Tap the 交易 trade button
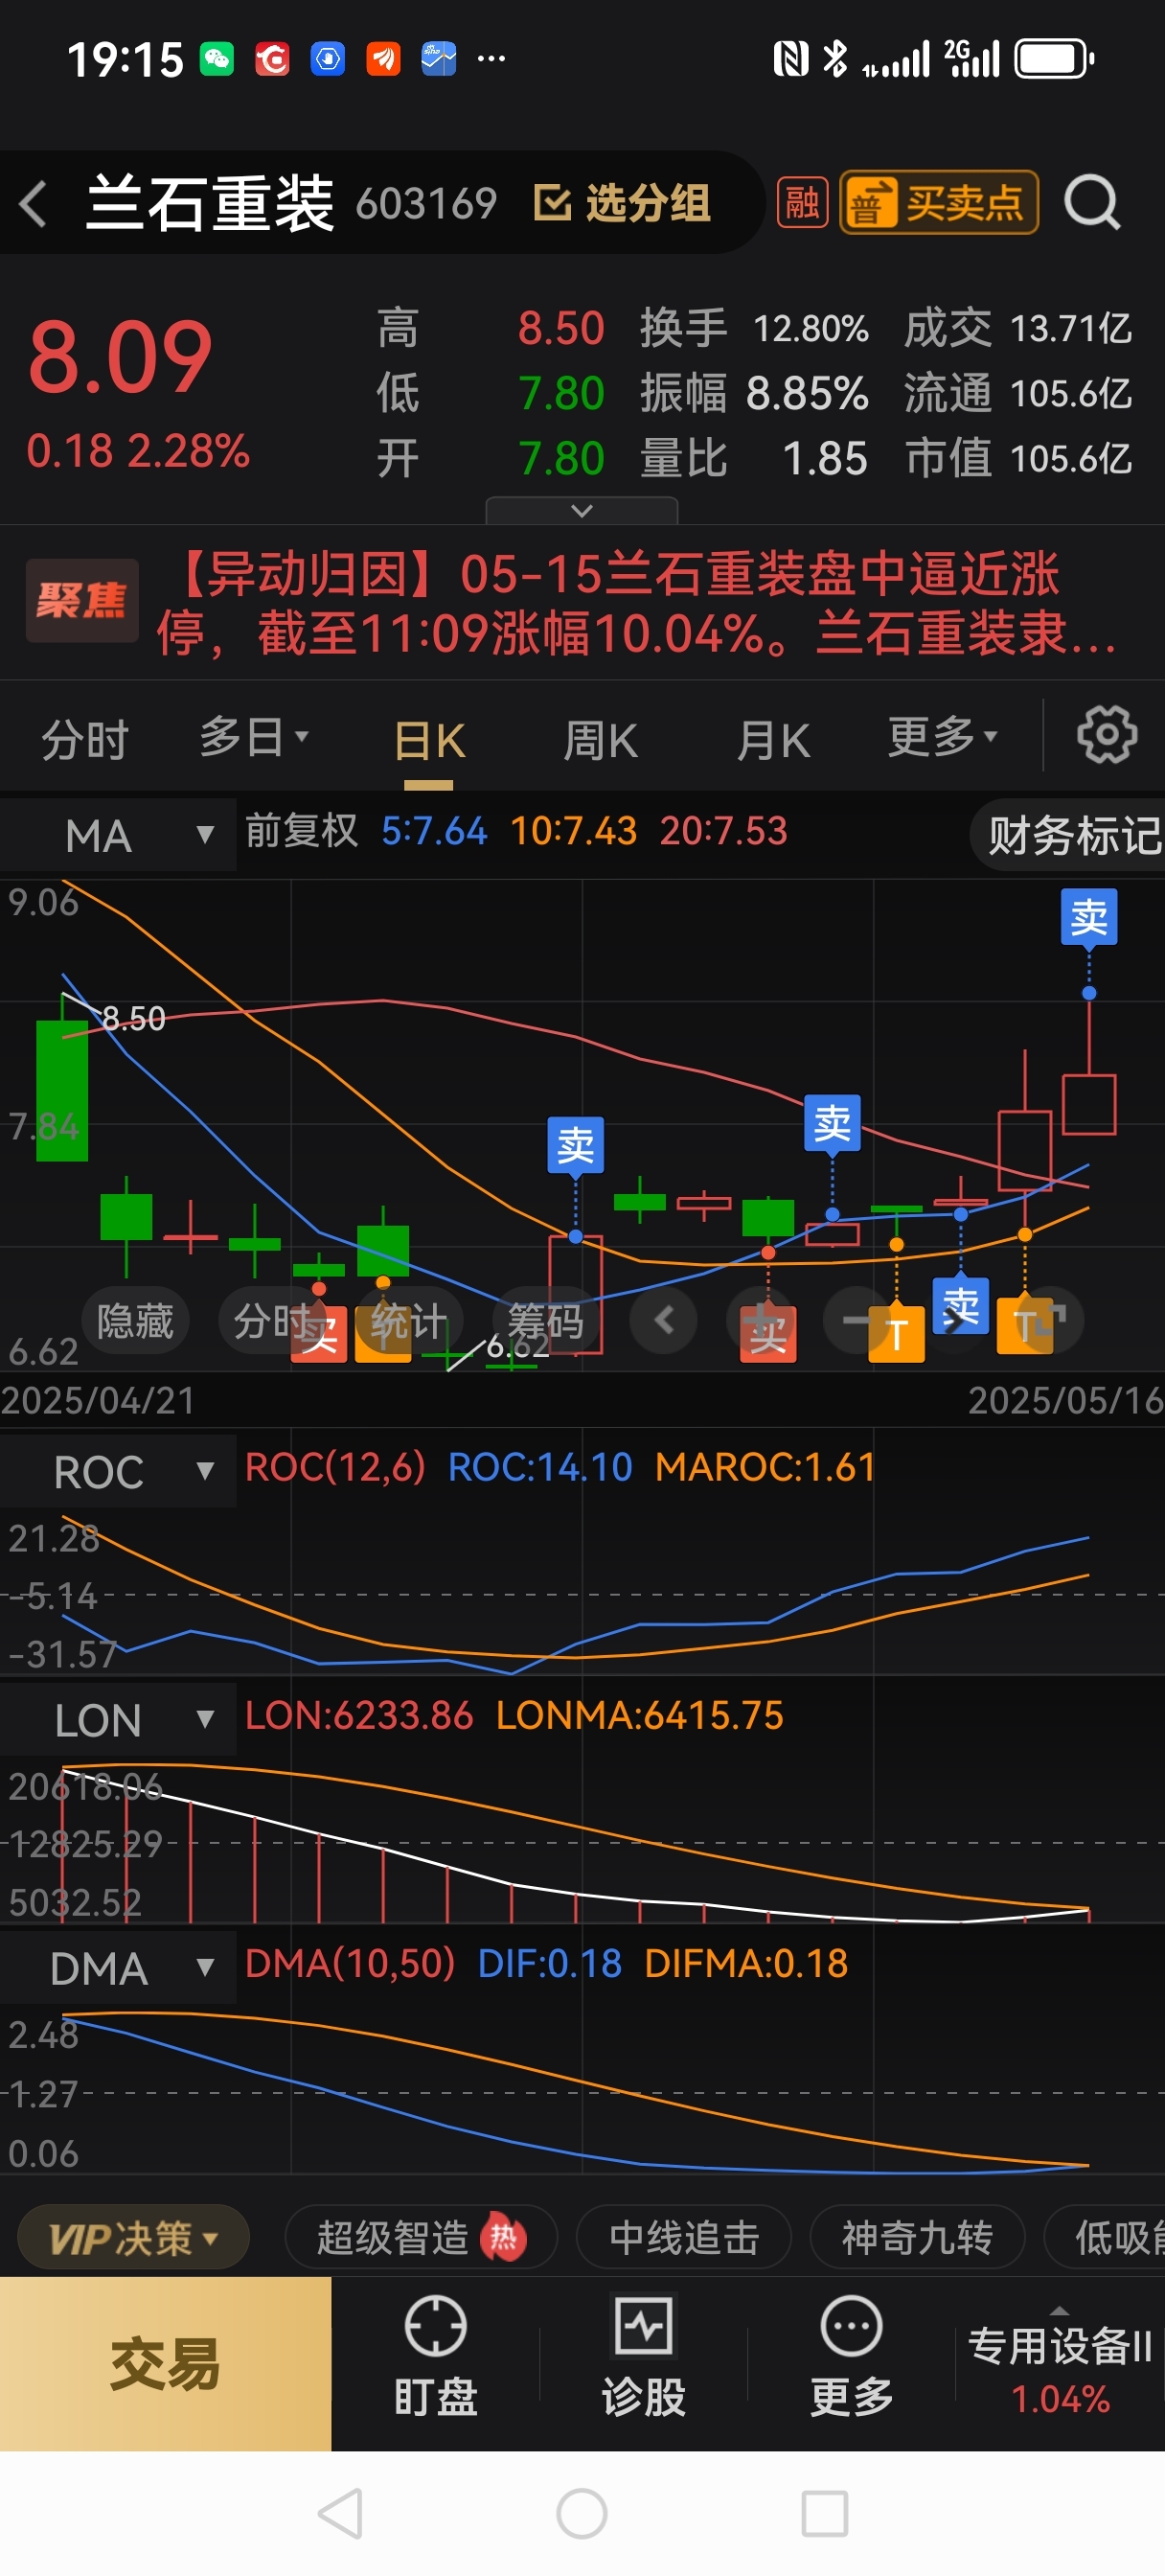Viewport: 1165px width, 2576px height. pos(165,2364)
